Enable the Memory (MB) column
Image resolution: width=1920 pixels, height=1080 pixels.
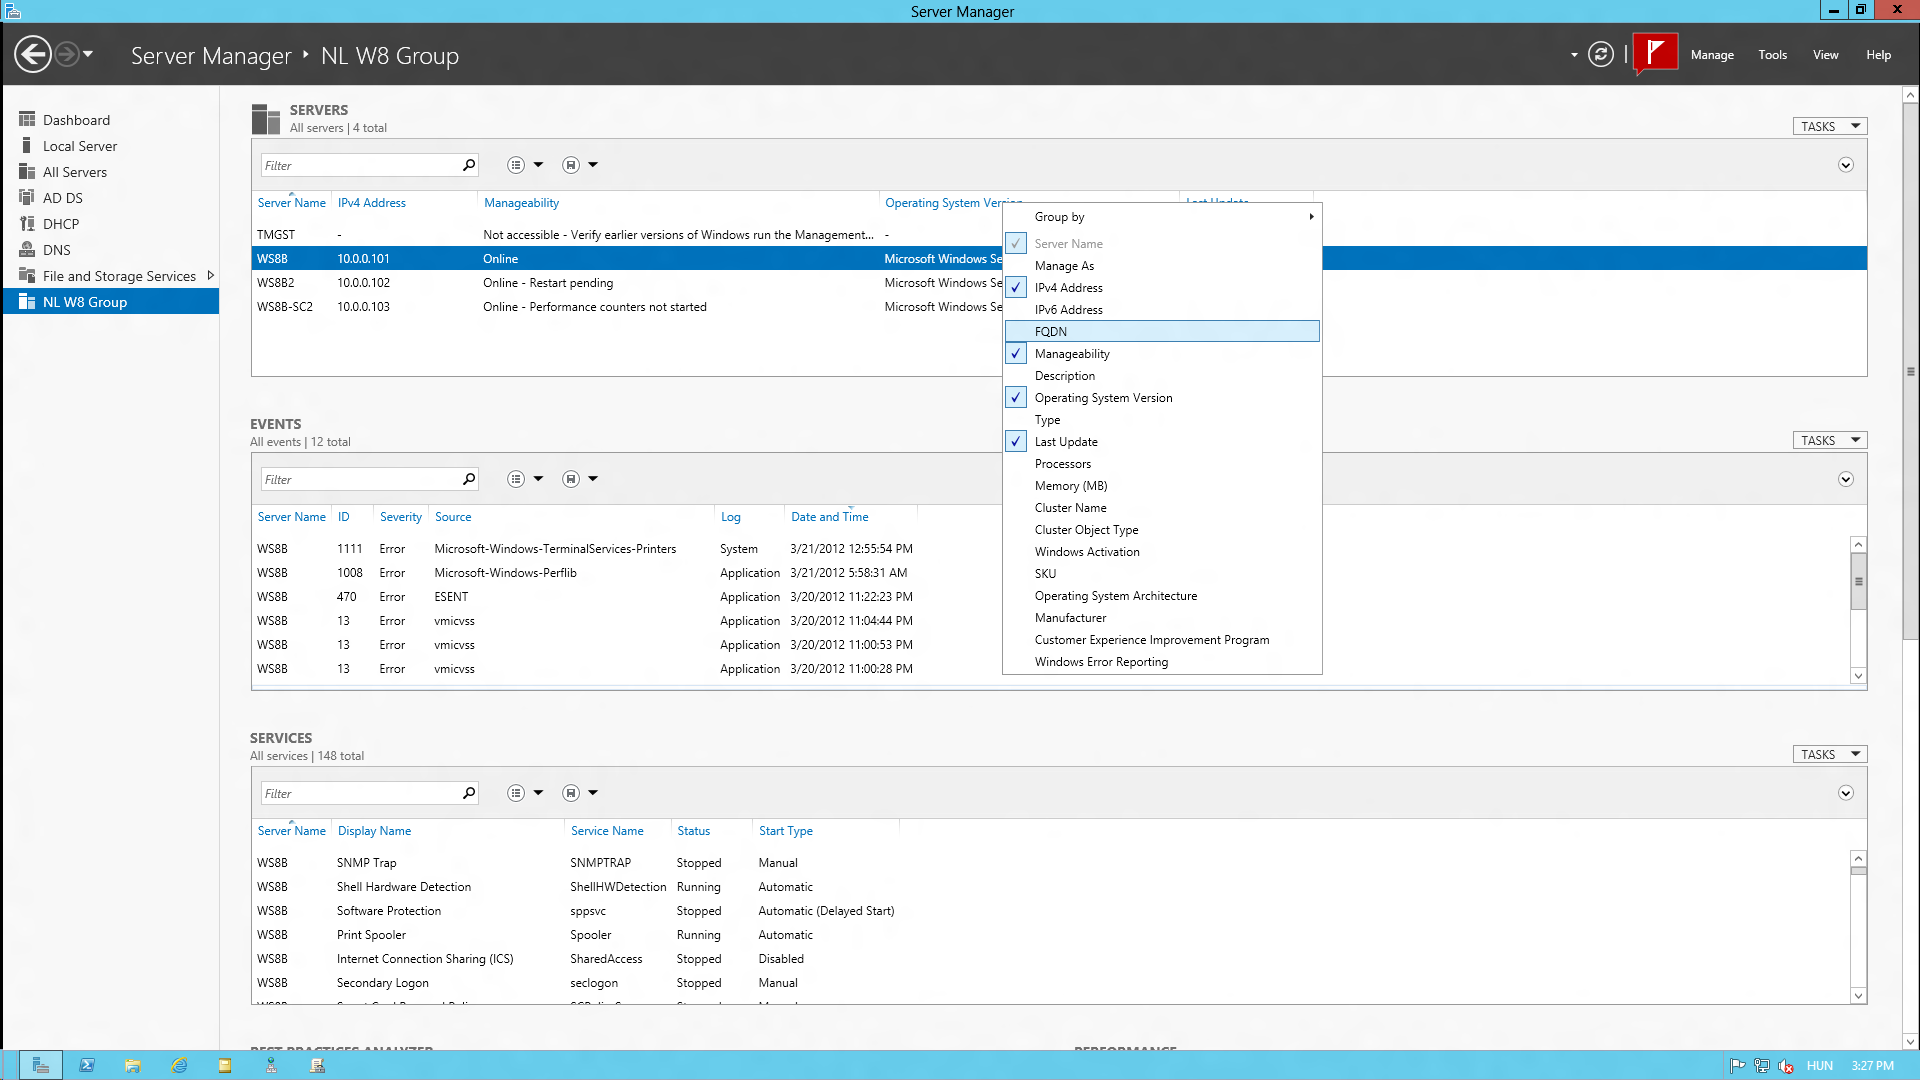[1162, 485]
